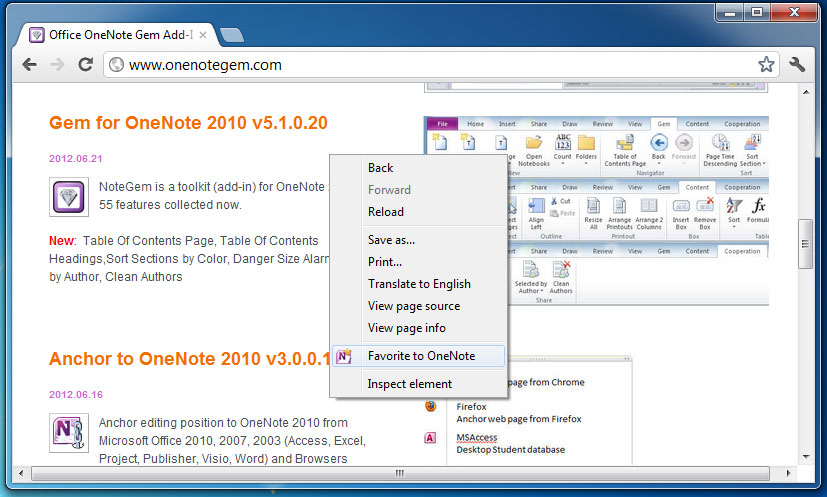
Task: Click the purple File tab in ribbon image
Action: pos(442,124)
